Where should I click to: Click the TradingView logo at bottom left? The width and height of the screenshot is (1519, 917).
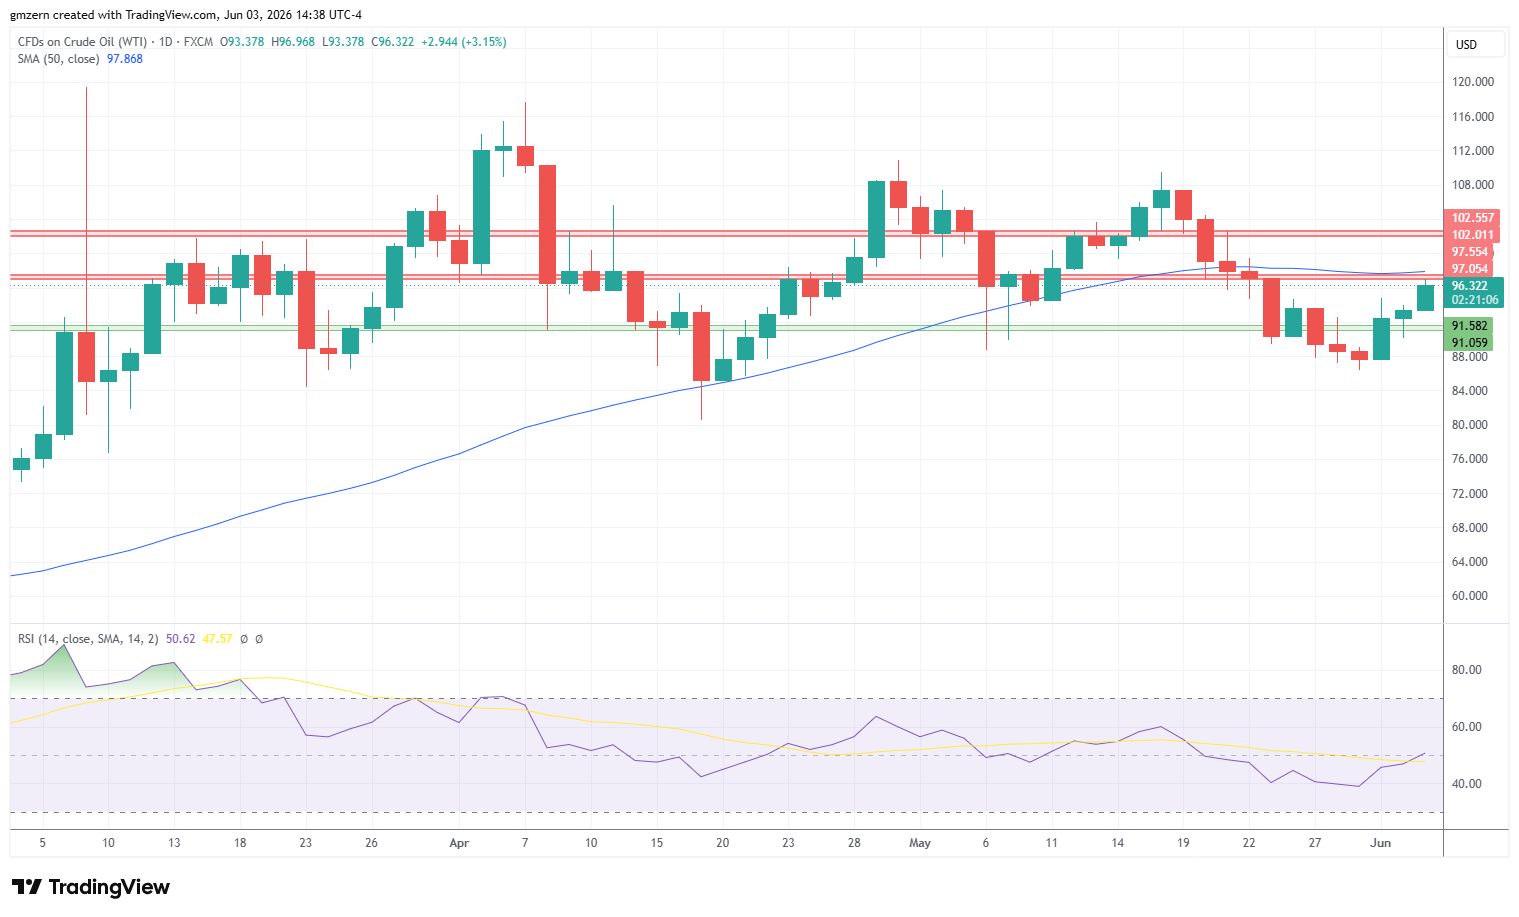[x=91, y=887]
